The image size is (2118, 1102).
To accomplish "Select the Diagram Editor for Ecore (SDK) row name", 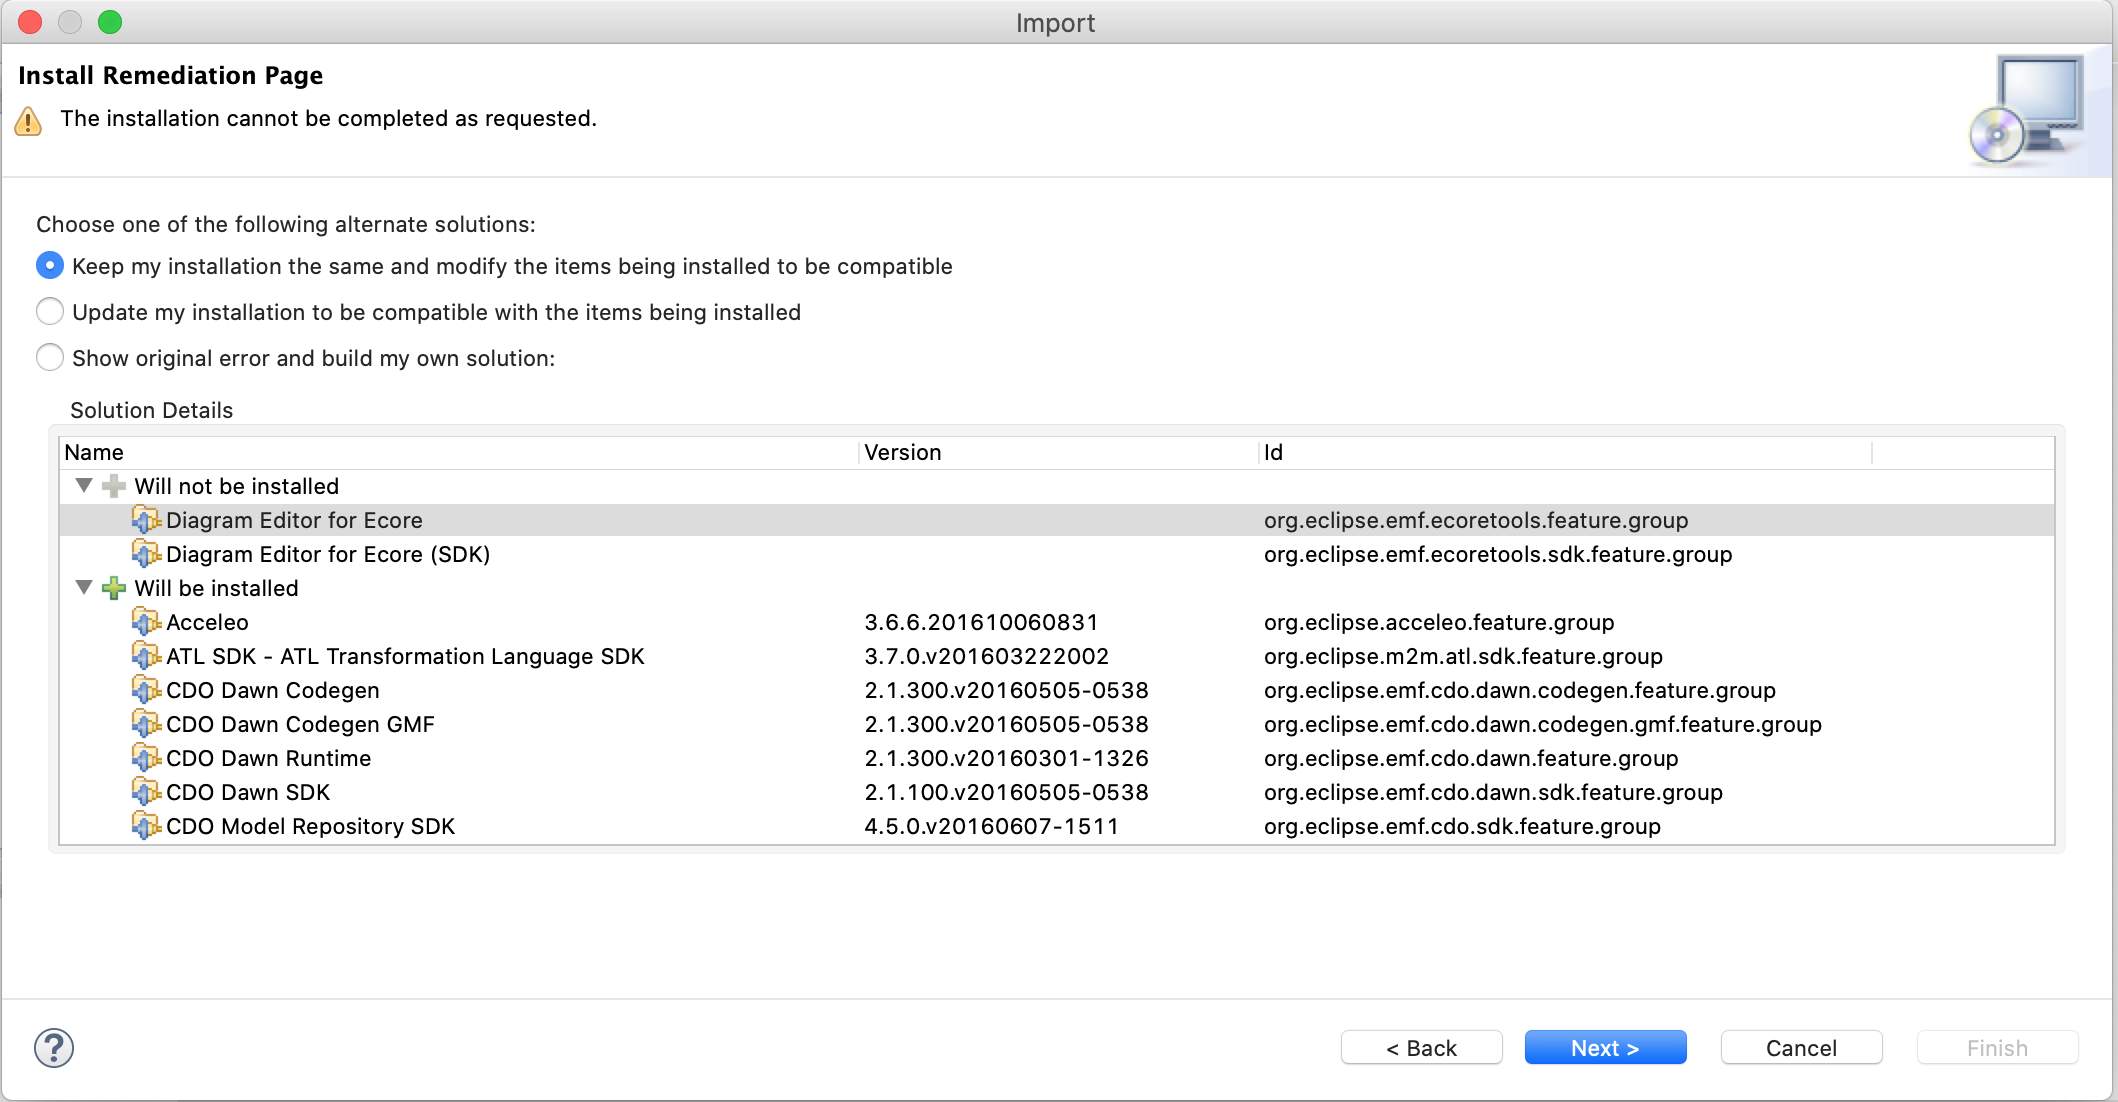I will 328,554.
